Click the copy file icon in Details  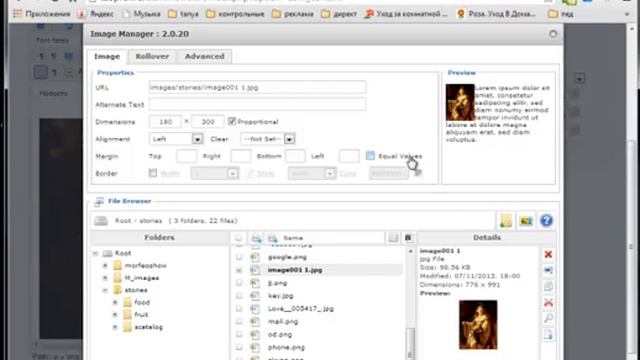[x=548, y=286]
